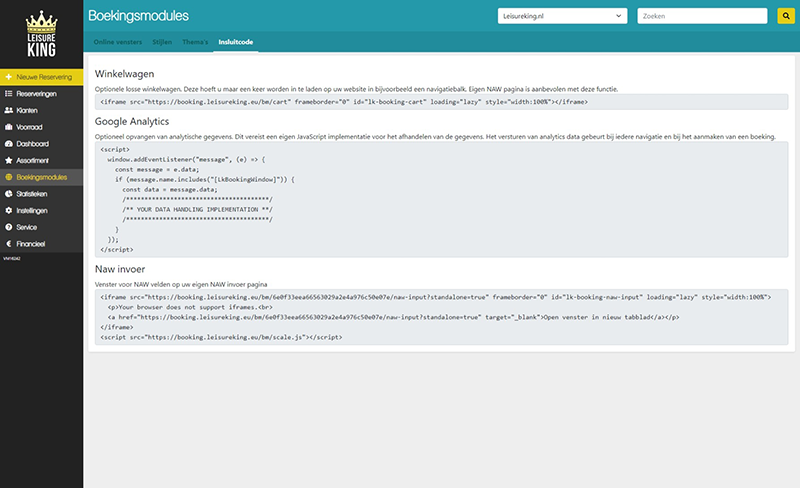Click the pie chart icon beside Statistieken
This screenshot has width=800, height=488.
(x=9, y=194)
